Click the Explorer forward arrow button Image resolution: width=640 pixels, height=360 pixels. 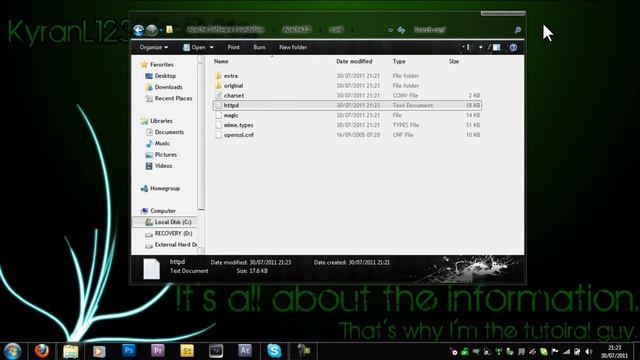[152, 30]
